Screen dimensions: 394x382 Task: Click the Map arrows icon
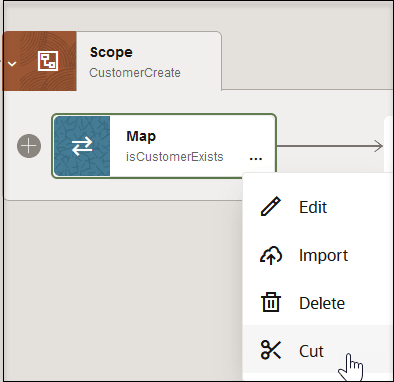pyautogui.click(x=82, y=146)
